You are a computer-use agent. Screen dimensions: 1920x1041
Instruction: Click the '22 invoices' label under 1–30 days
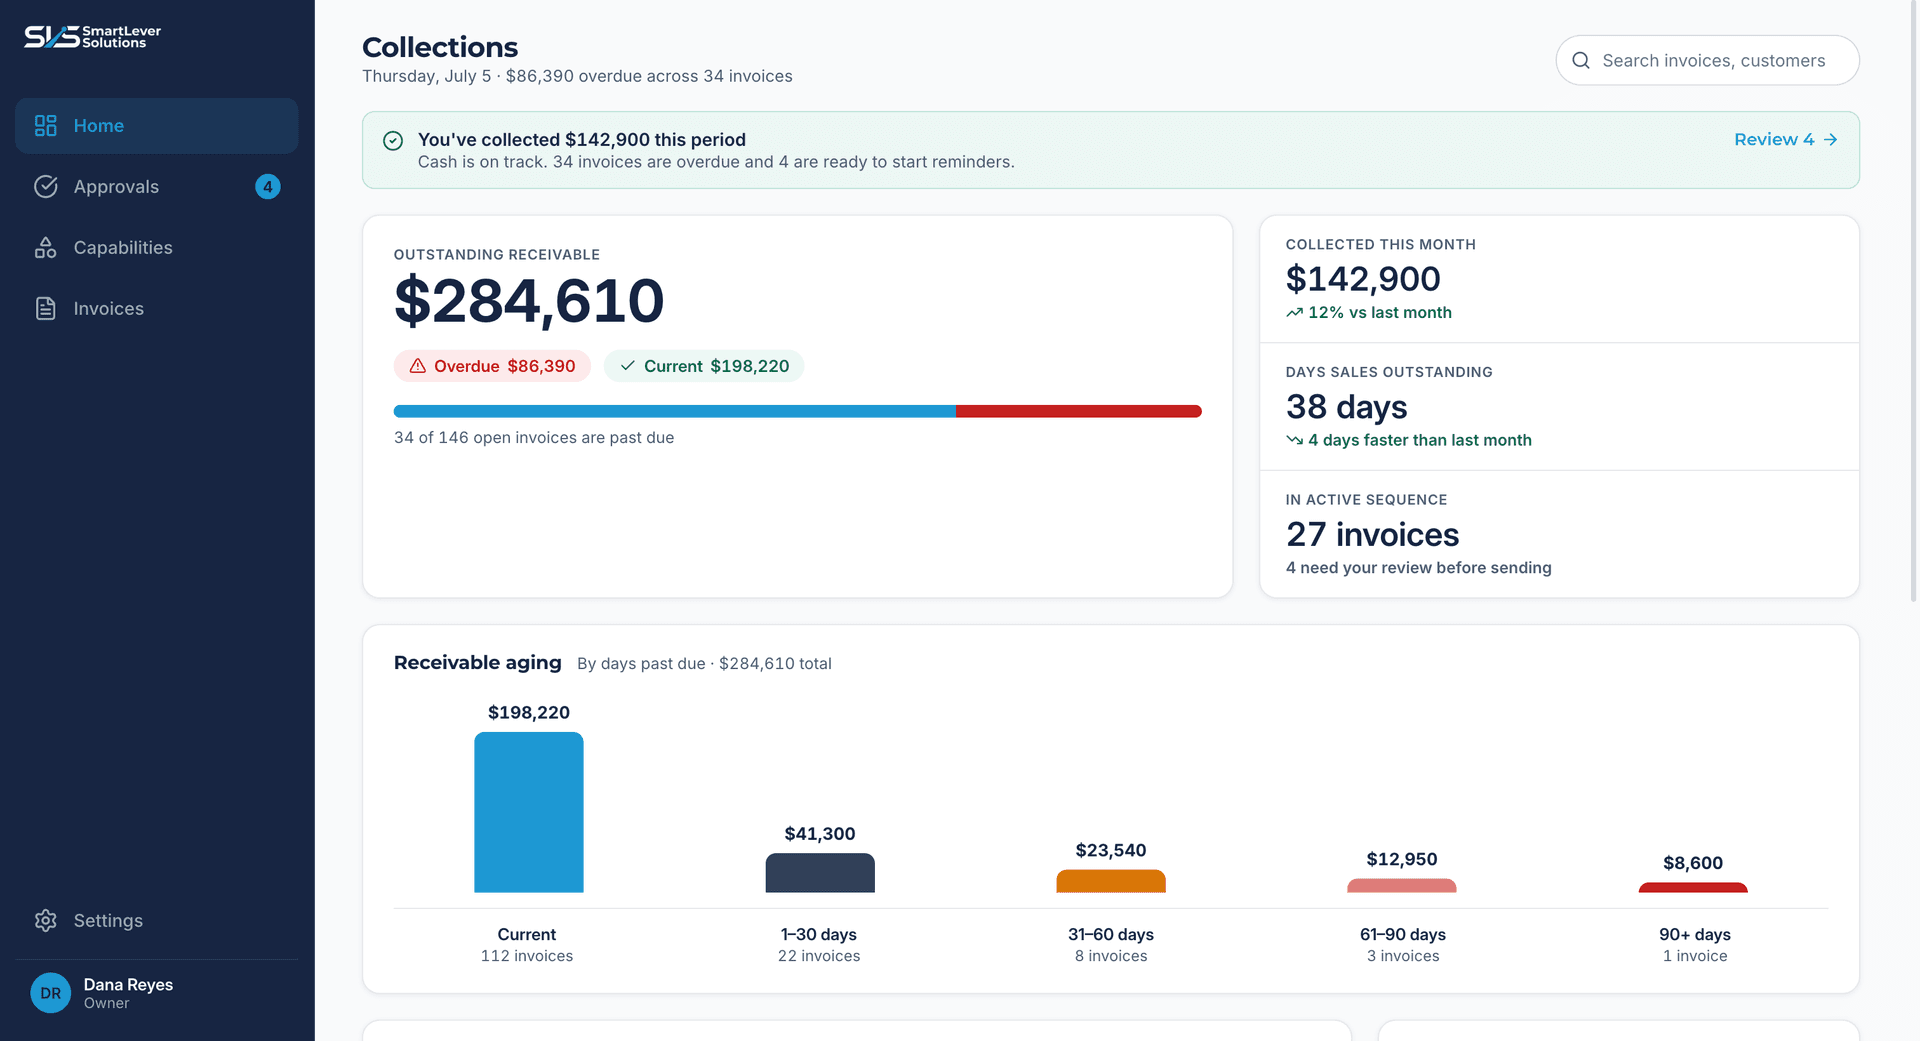(819, 956)
